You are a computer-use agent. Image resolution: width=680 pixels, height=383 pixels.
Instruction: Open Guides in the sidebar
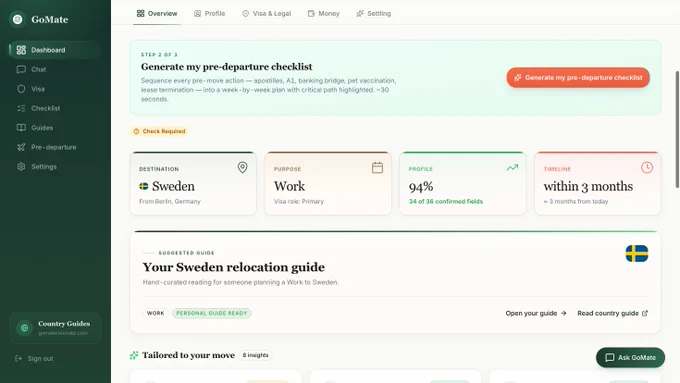55,128
